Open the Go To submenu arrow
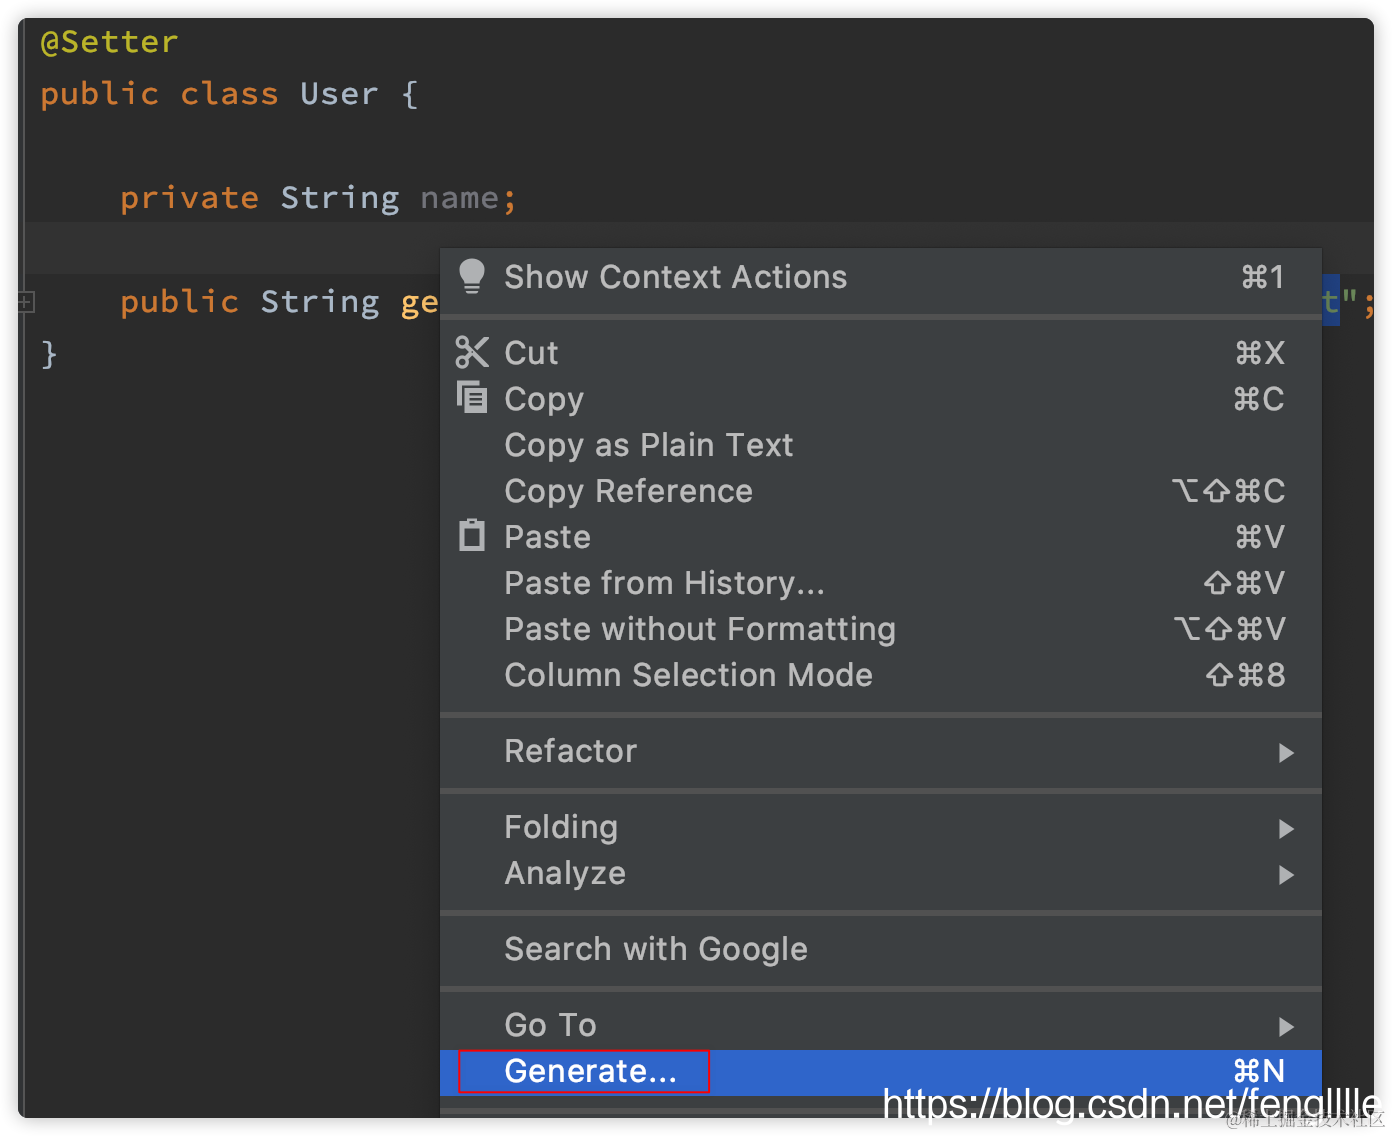 click(x=1286, y=1026)
